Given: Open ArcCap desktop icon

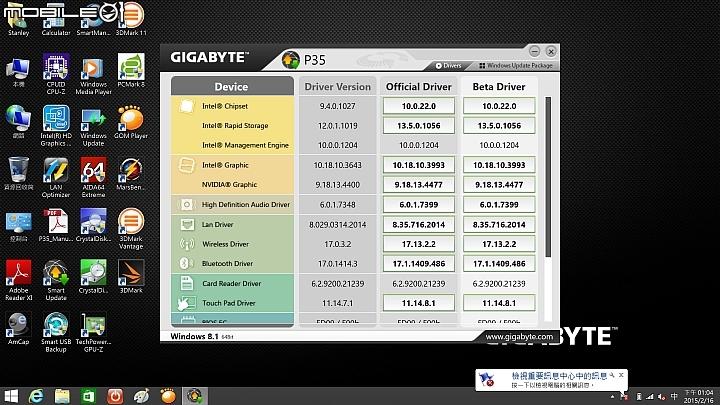Looking at the screenshot, I should click(x=18, y=328).
